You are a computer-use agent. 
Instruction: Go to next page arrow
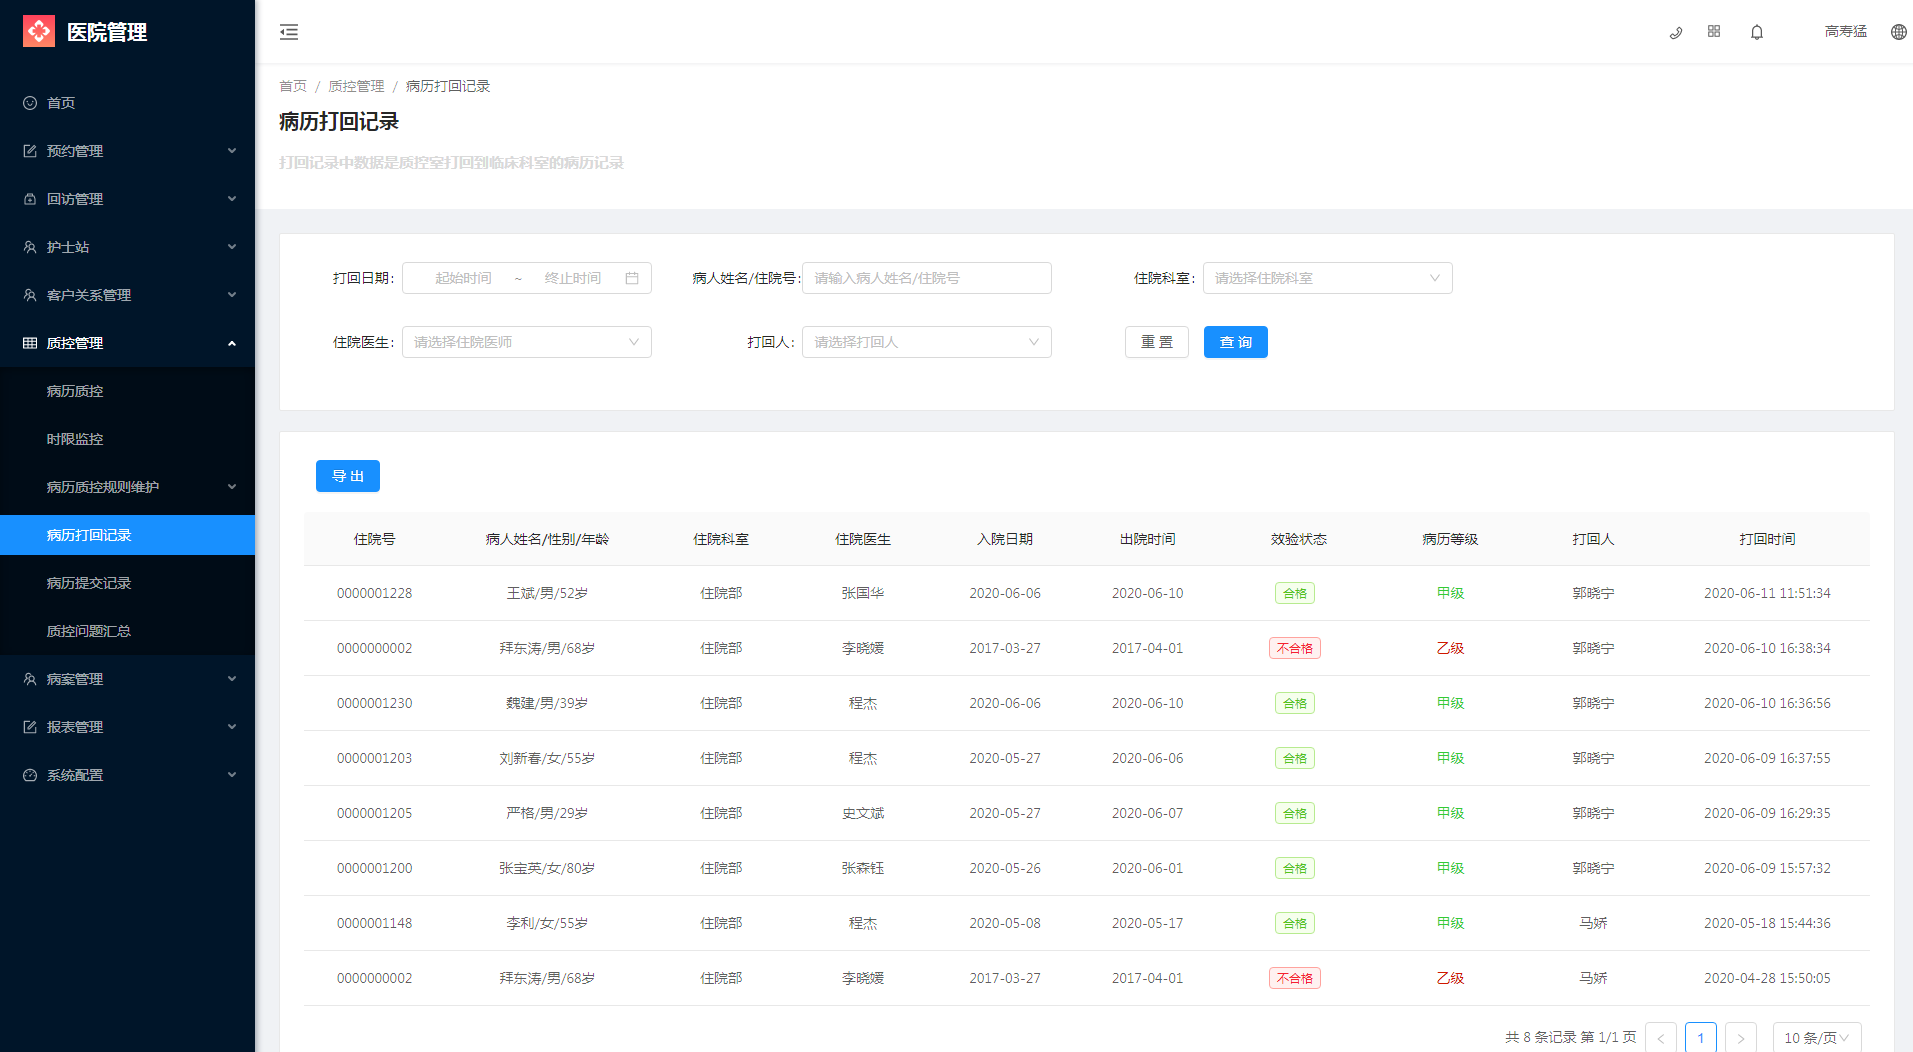1741,1037
